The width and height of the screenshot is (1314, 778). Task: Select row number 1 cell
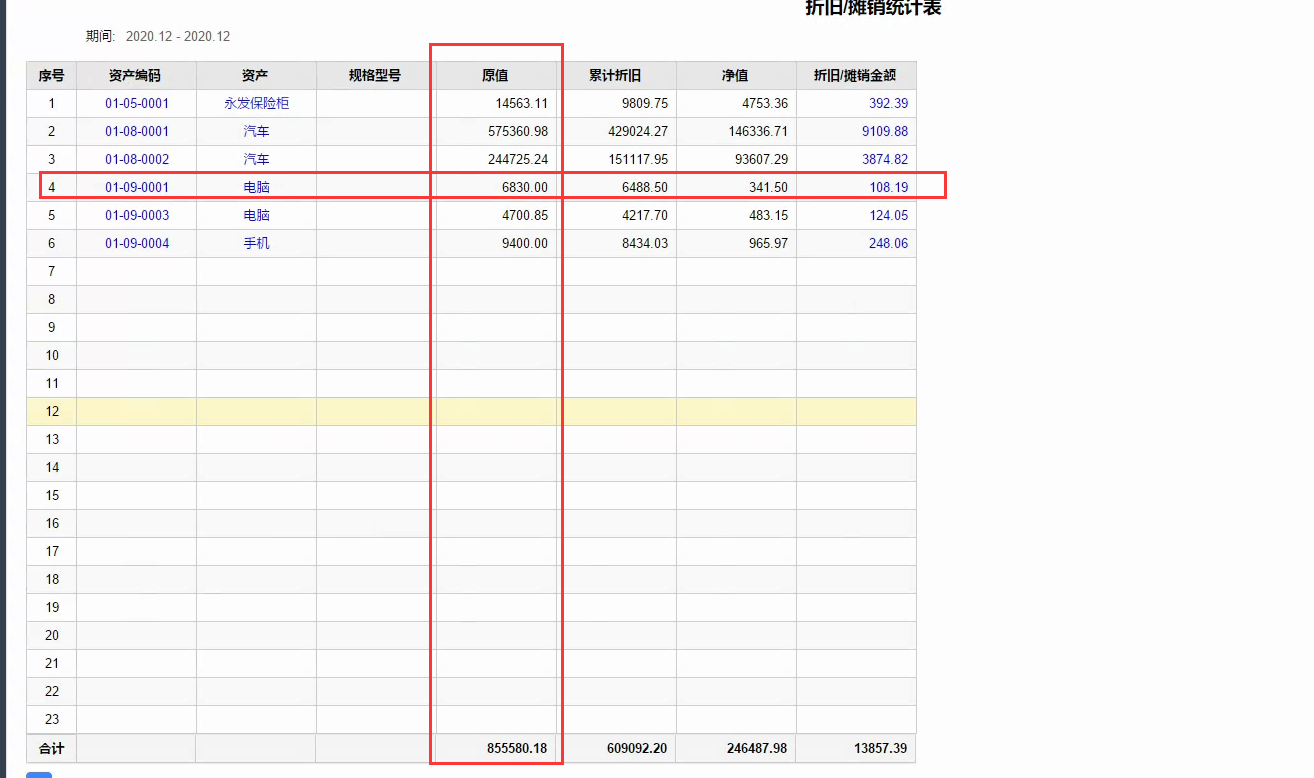[x=52, y=103]
